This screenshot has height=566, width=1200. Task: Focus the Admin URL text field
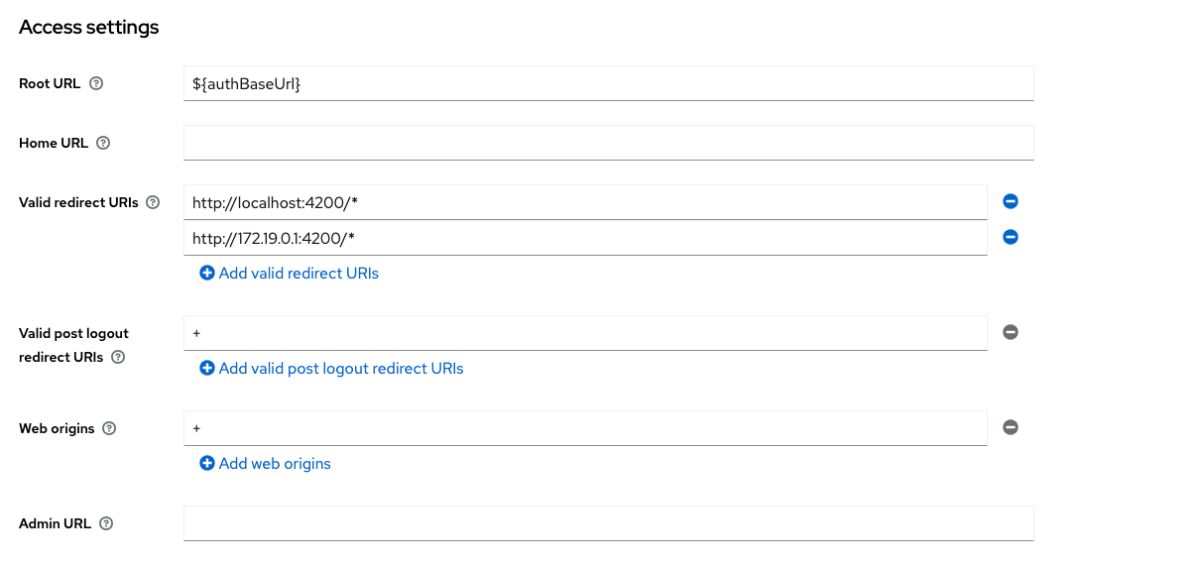608,523
